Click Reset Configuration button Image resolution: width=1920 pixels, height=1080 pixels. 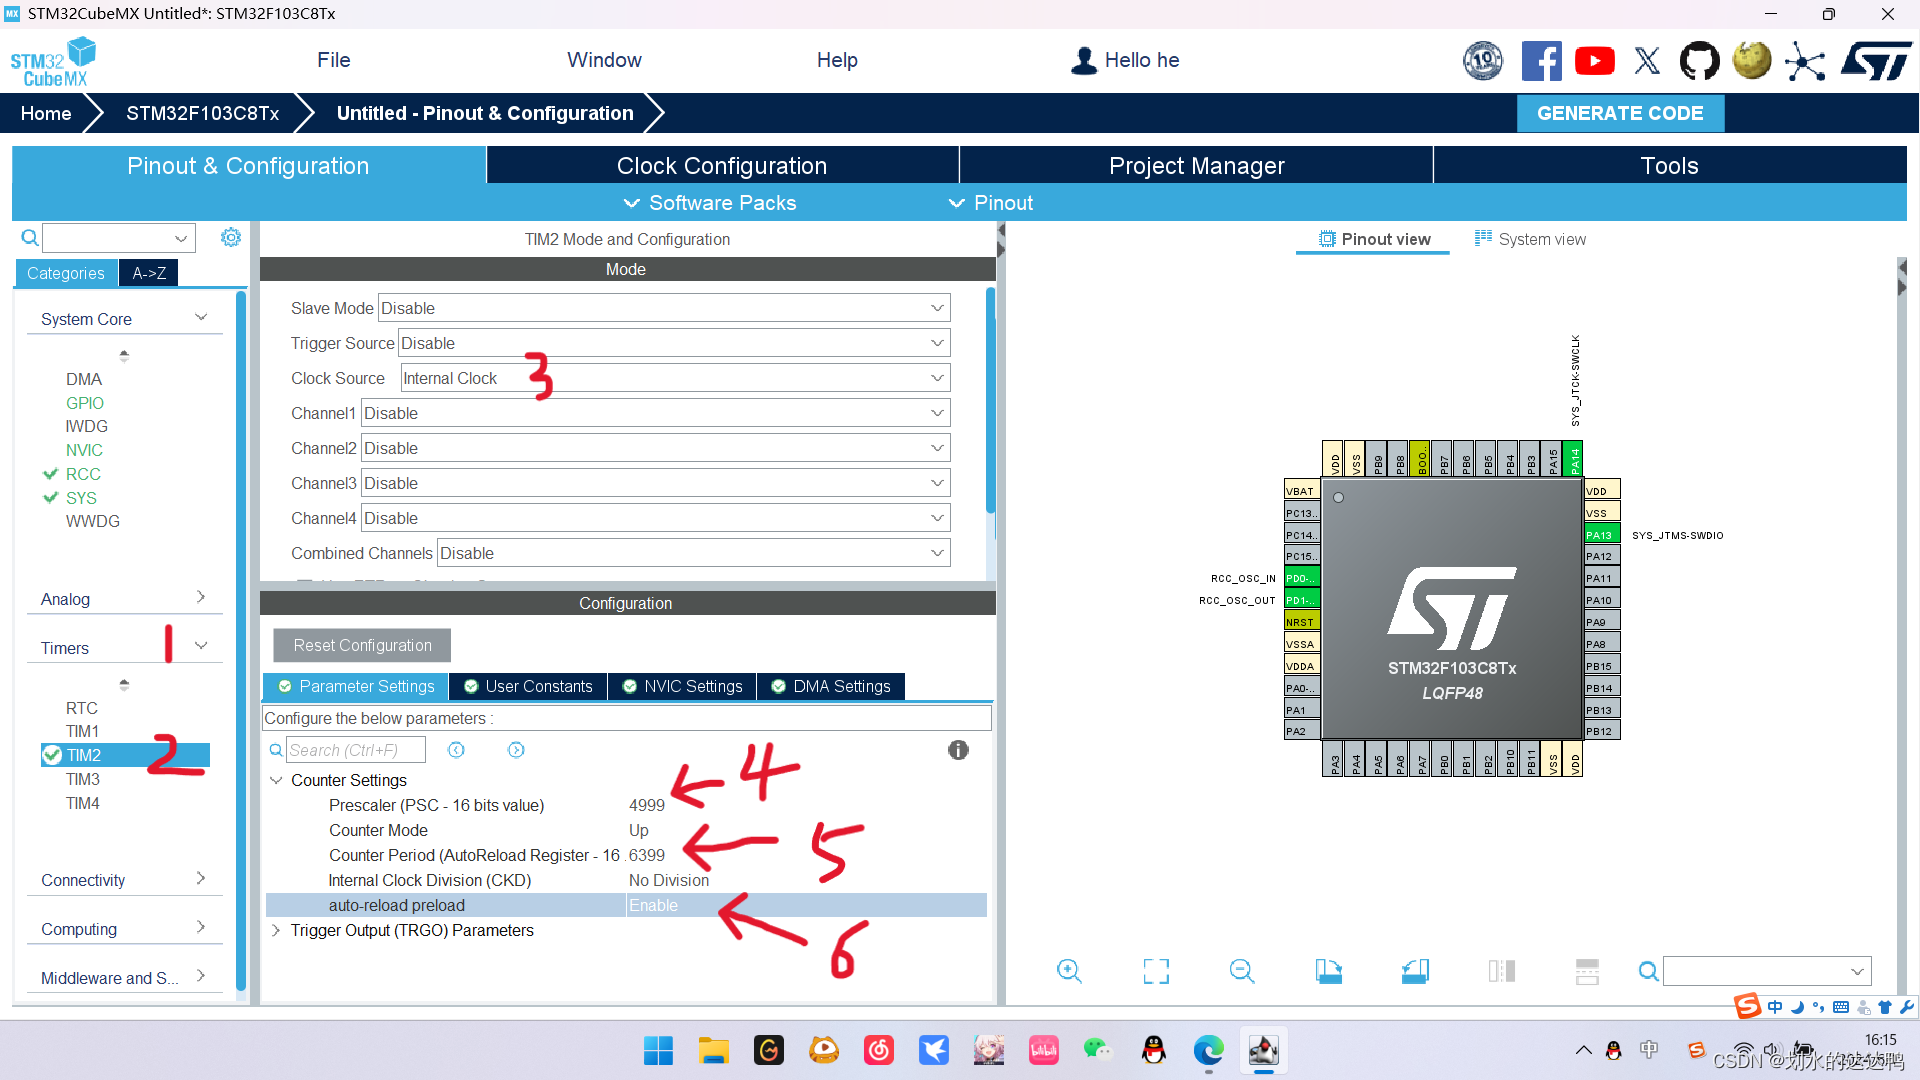point(362,645)
